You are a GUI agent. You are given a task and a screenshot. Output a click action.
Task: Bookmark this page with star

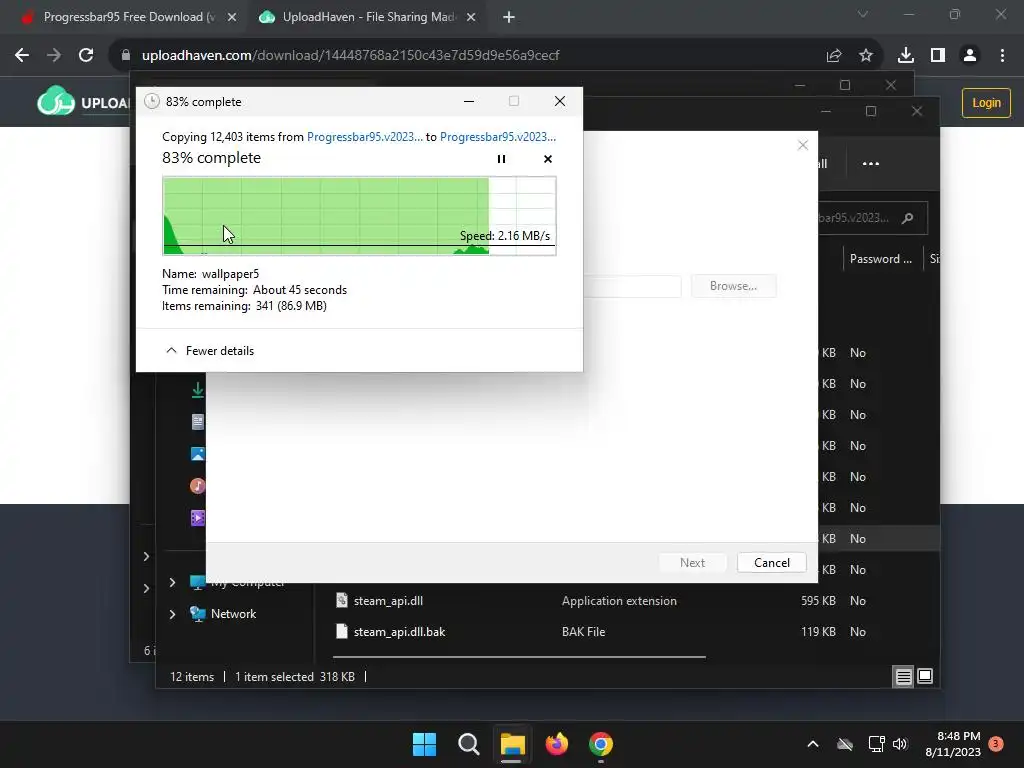click(x=866, y=56)
